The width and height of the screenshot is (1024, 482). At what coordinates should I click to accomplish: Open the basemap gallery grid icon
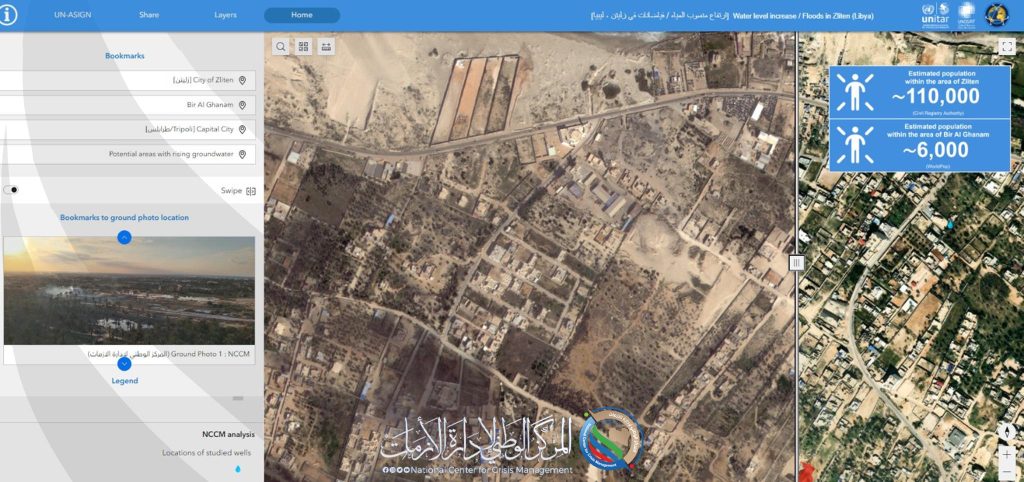[304, 46]
